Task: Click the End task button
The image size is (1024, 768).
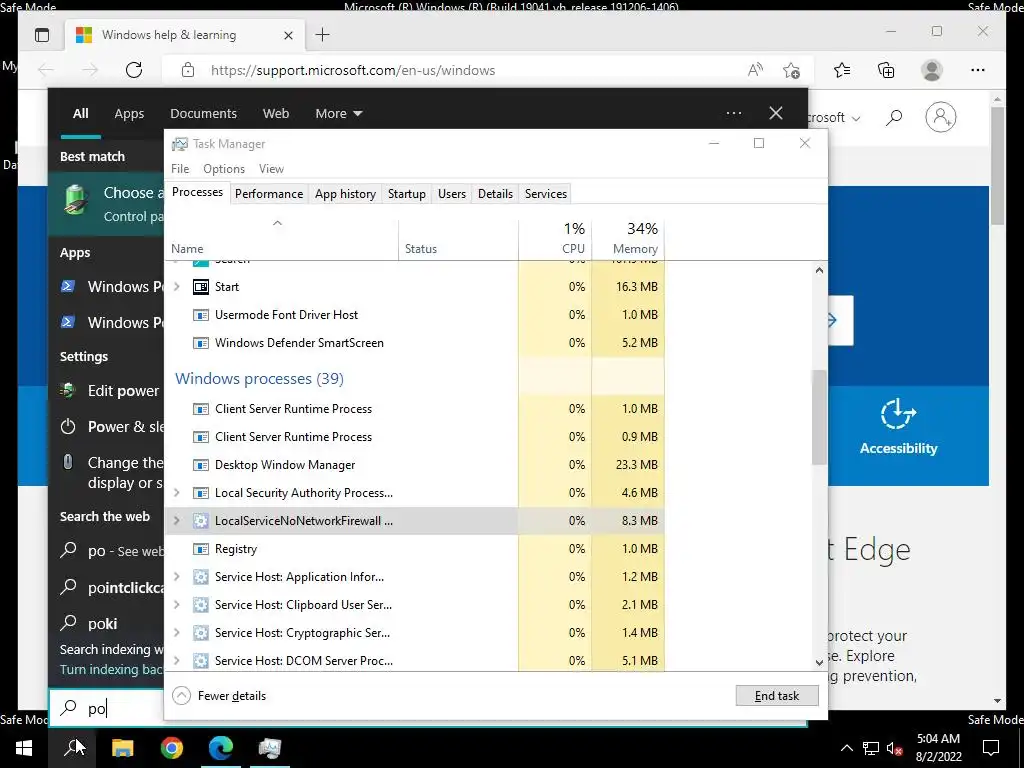Action: tap(776, 696)
